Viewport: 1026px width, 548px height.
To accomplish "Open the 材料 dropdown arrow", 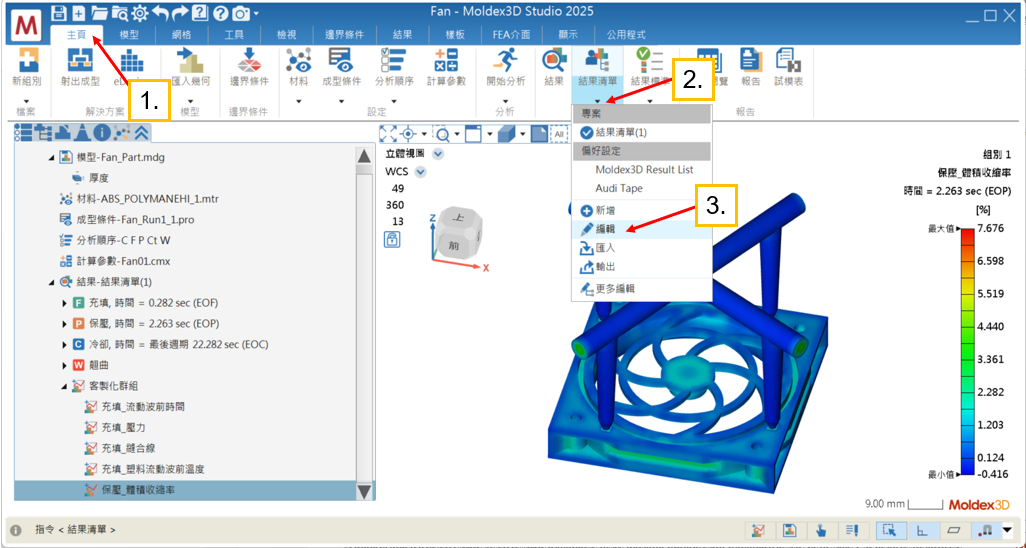I will point(298,101).
